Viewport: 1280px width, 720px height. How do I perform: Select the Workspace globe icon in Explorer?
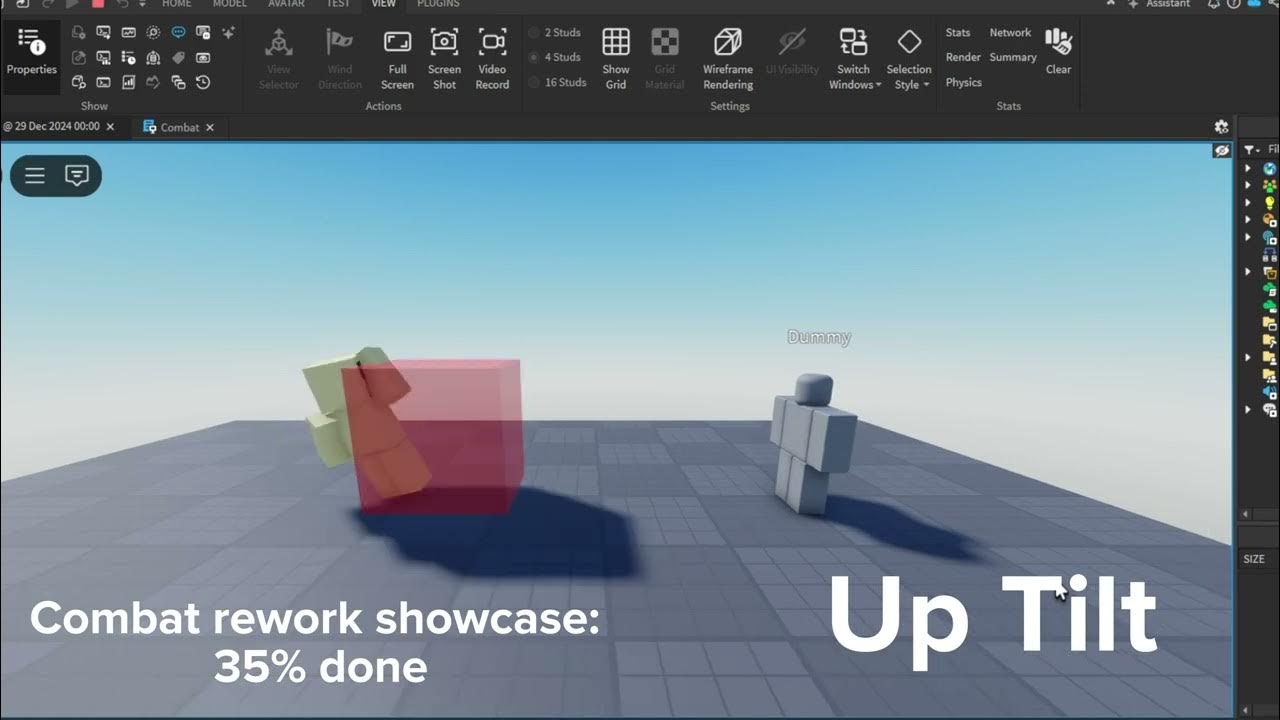(x=1270, y=168)
